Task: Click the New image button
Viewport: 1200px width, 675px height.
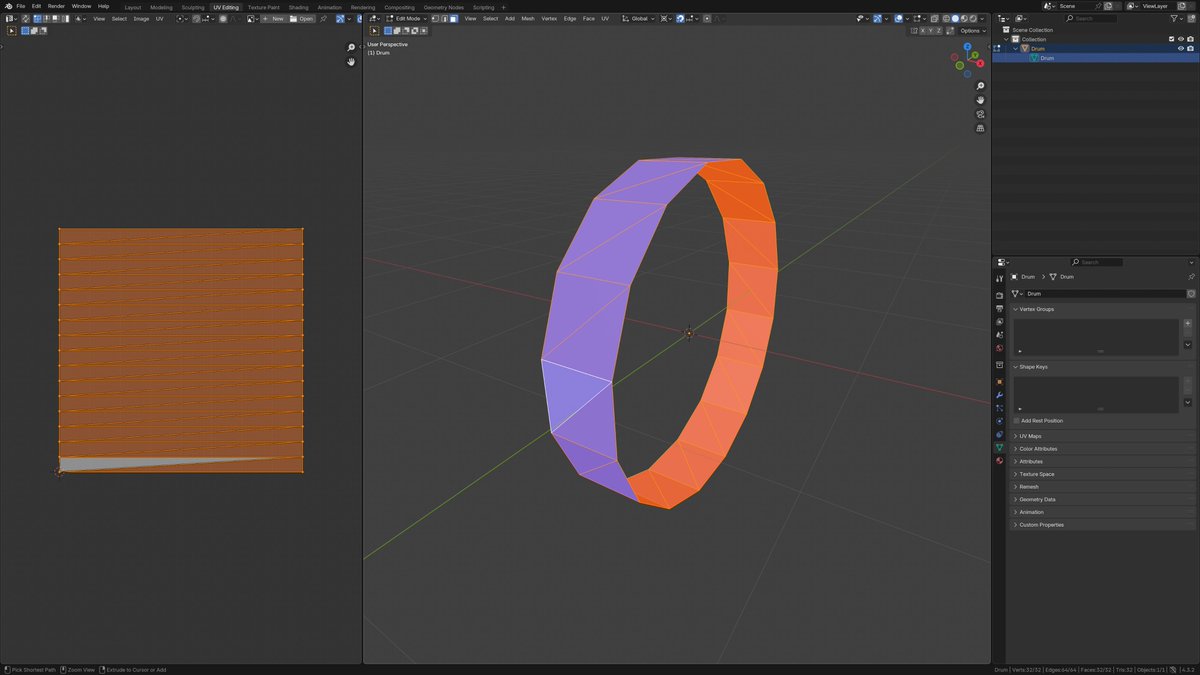Action: [274, 18]
